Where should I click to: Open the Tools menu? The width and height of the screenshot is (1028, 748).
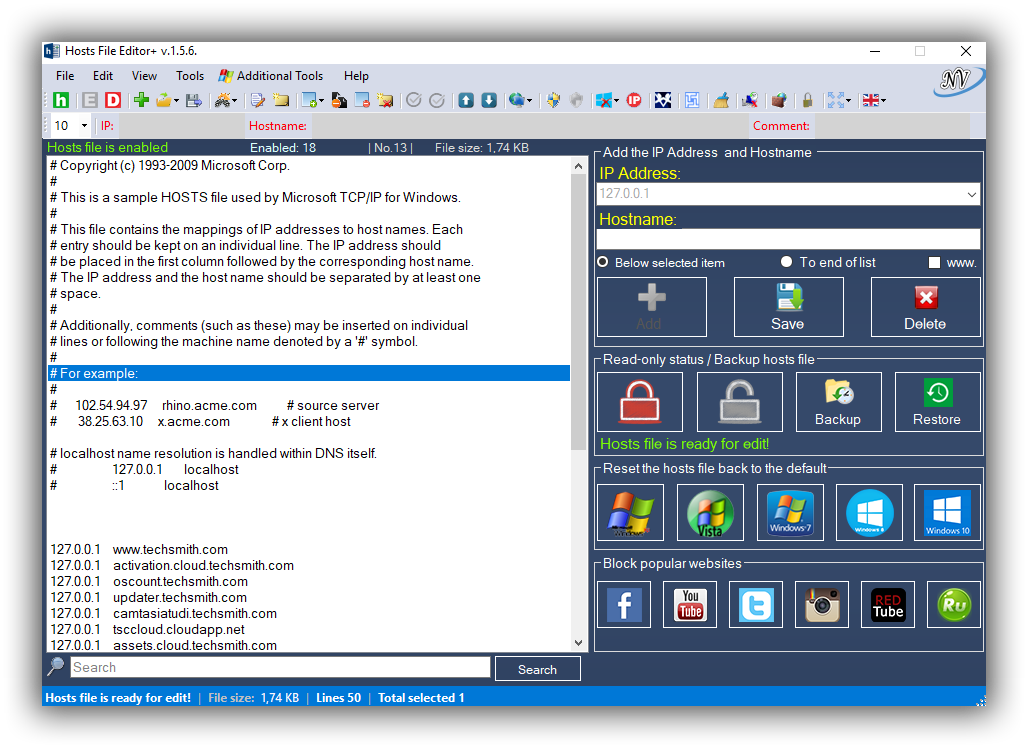190,76
